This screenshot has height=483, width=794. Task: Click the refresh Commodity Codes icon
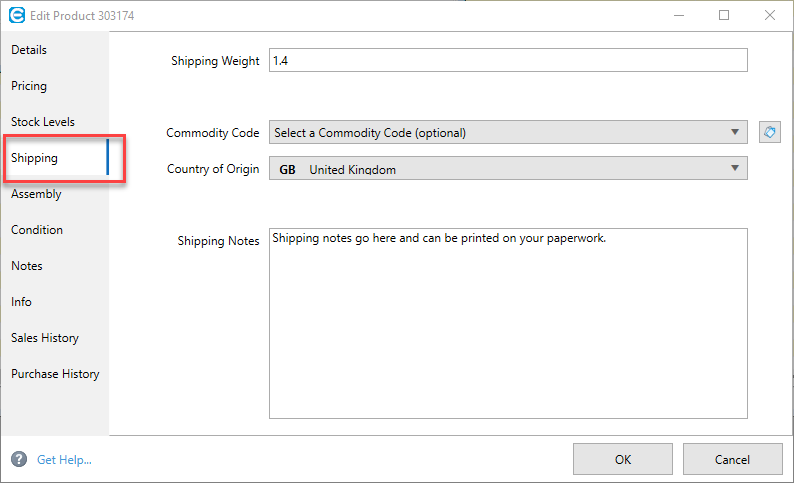[769, 132]
